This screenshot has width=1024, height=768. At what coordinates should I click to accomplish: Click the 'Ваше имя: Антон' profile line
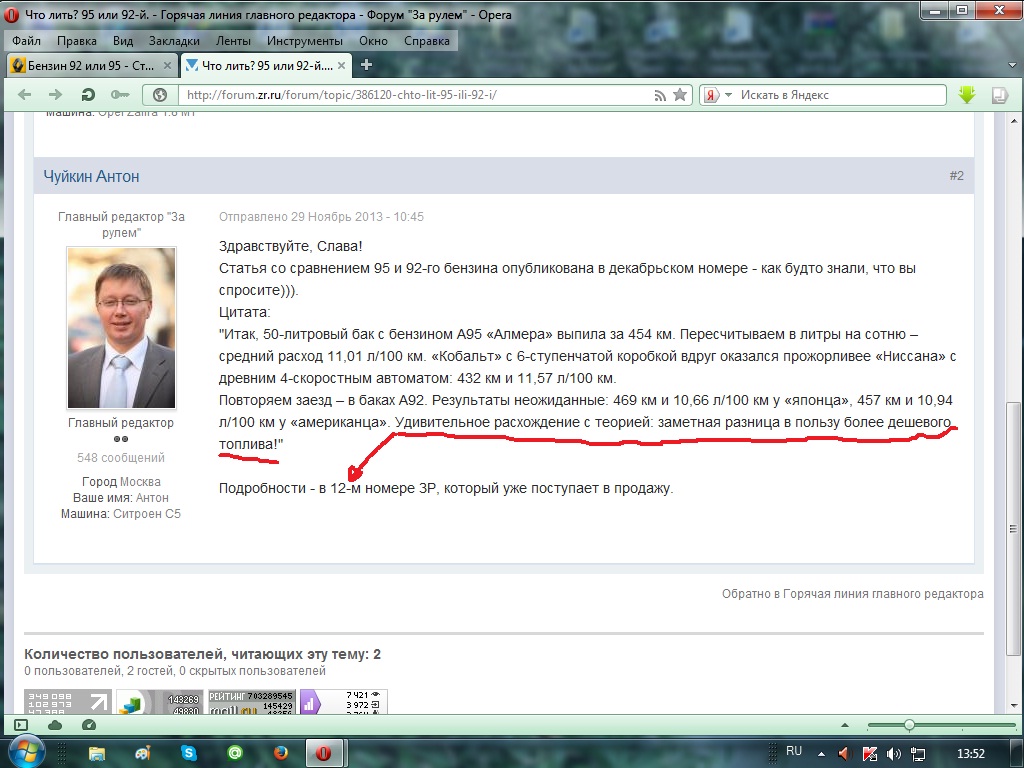pyautogui.click(x=121, y=498)
